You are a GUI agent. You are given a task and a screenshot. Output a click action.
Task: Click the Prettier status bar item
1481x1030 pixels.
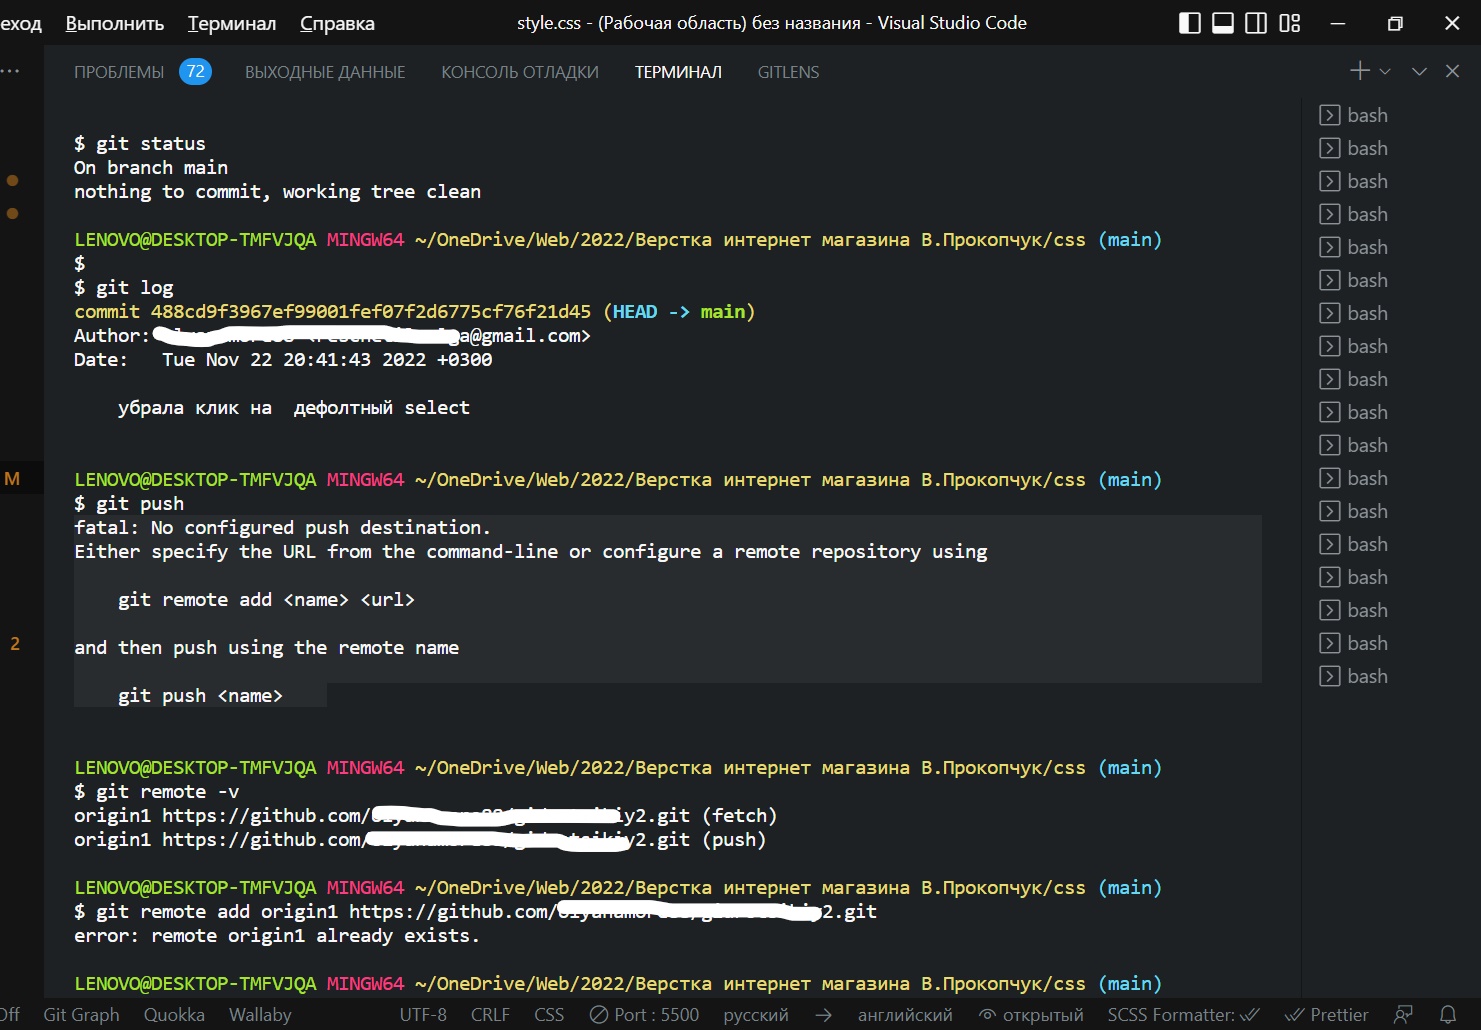point(1326,1015)
